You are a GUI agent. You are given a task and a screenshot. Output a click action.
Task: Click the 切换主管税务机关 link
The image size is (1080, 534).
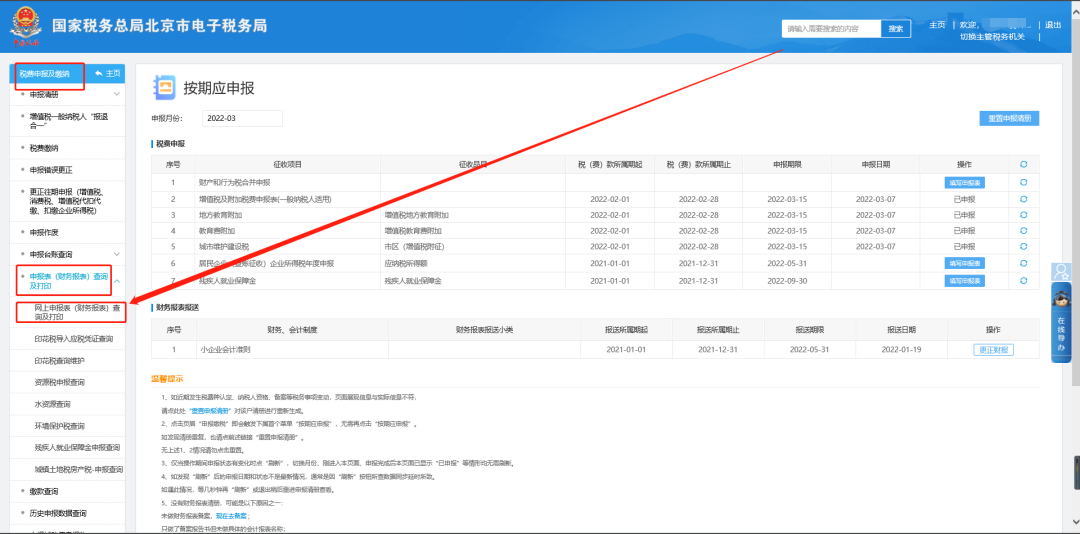[x=992, y=37]
